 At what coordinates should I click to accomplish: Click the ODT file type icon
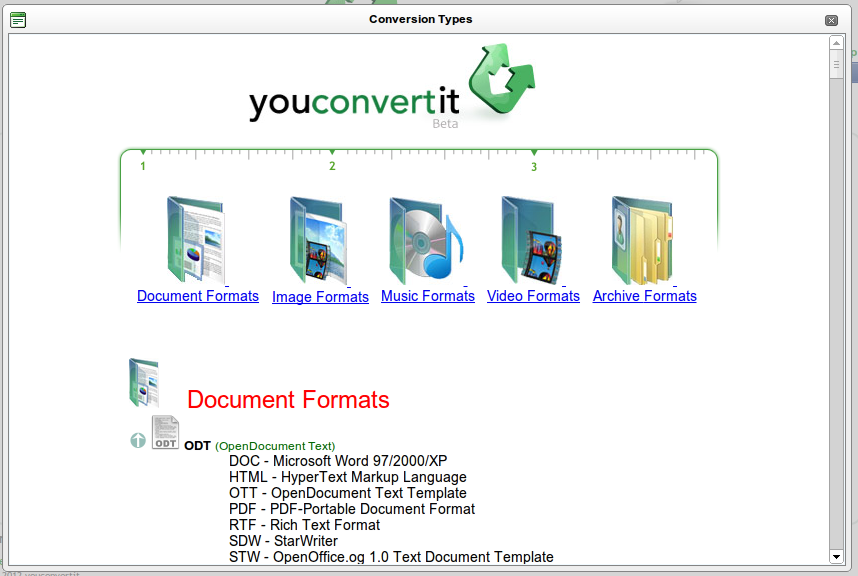pyautogui.click(x=165, y=432)
